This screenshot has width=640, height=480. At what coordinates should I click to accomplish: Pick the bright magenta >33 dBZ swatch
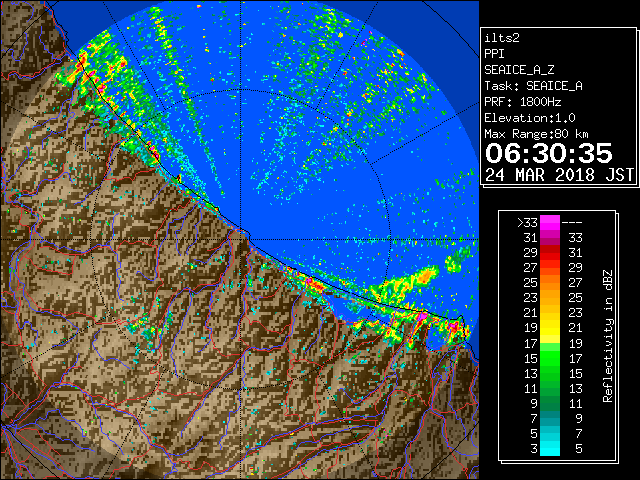pyautogui.click(x=550, y=223)
